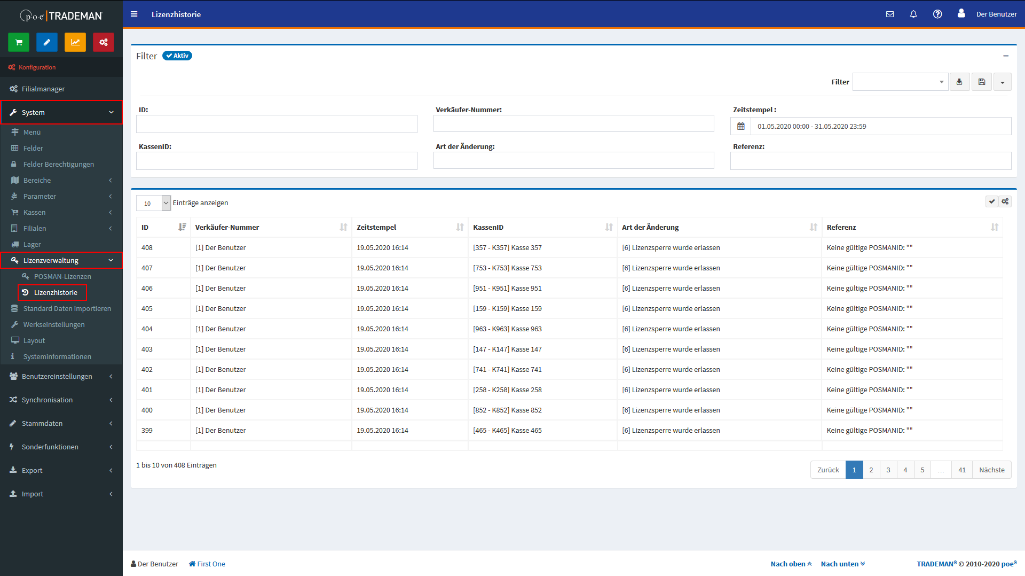Collapse the Filter panel with minus icon
1025x576 pixels.
1006,56
